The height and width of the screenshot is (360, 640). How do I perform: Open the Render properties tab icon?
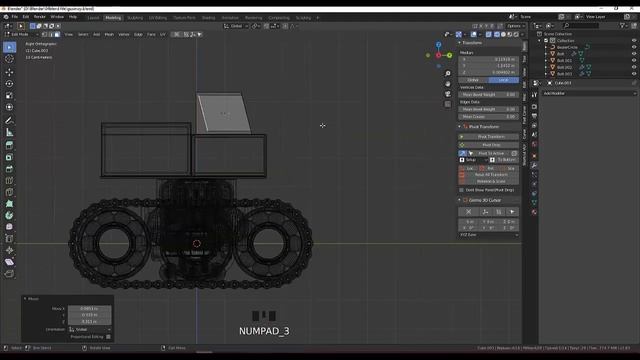[x=534, y=107]
